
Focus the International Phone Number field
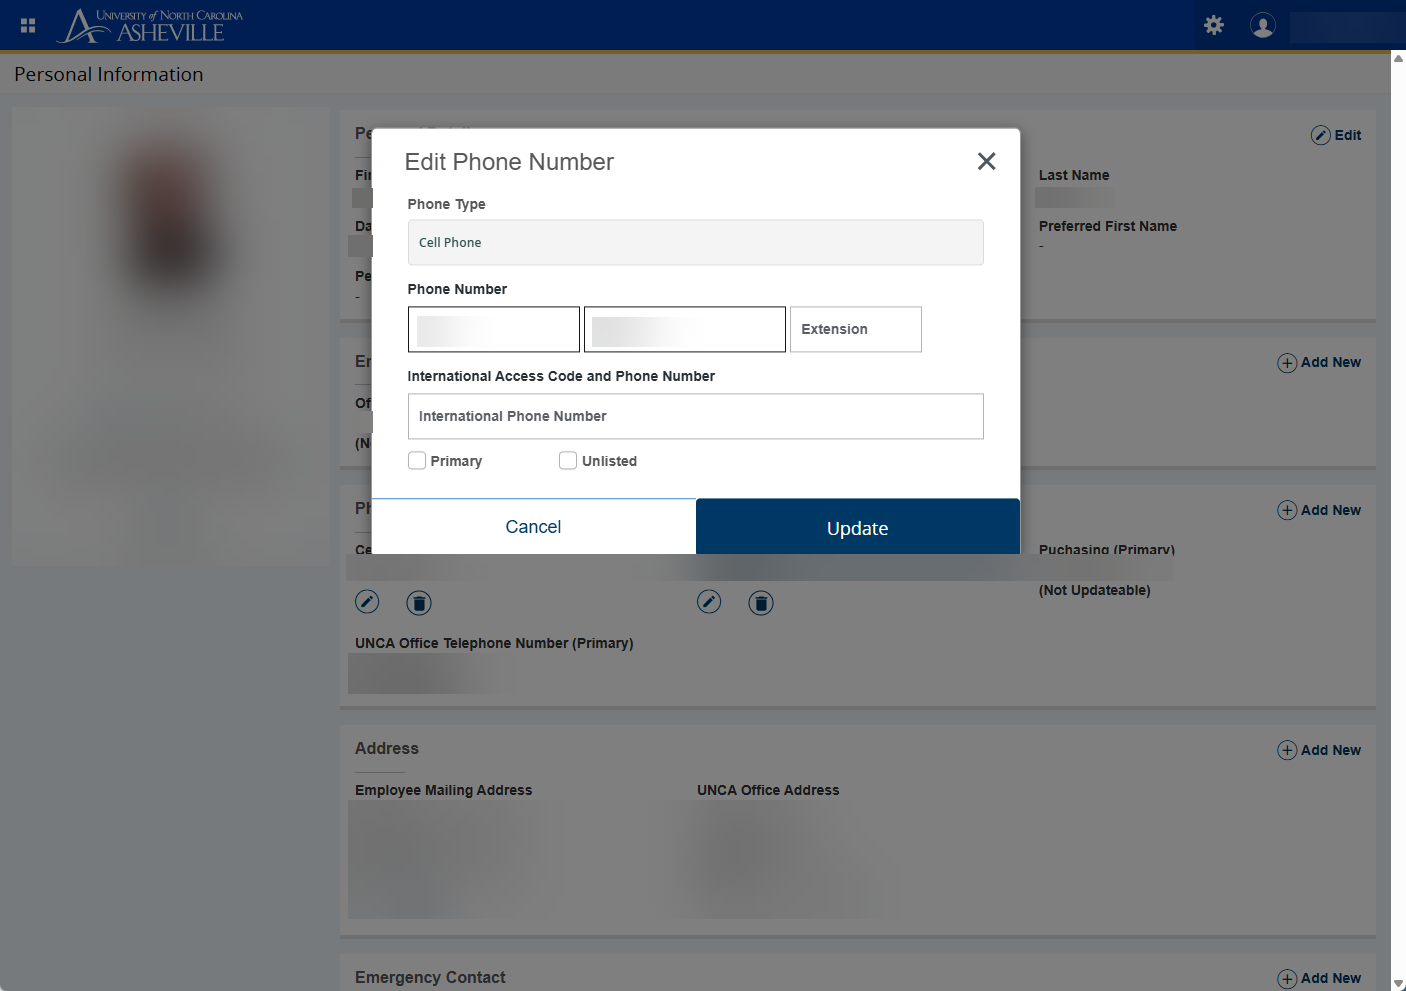click(x=695, y=416)
